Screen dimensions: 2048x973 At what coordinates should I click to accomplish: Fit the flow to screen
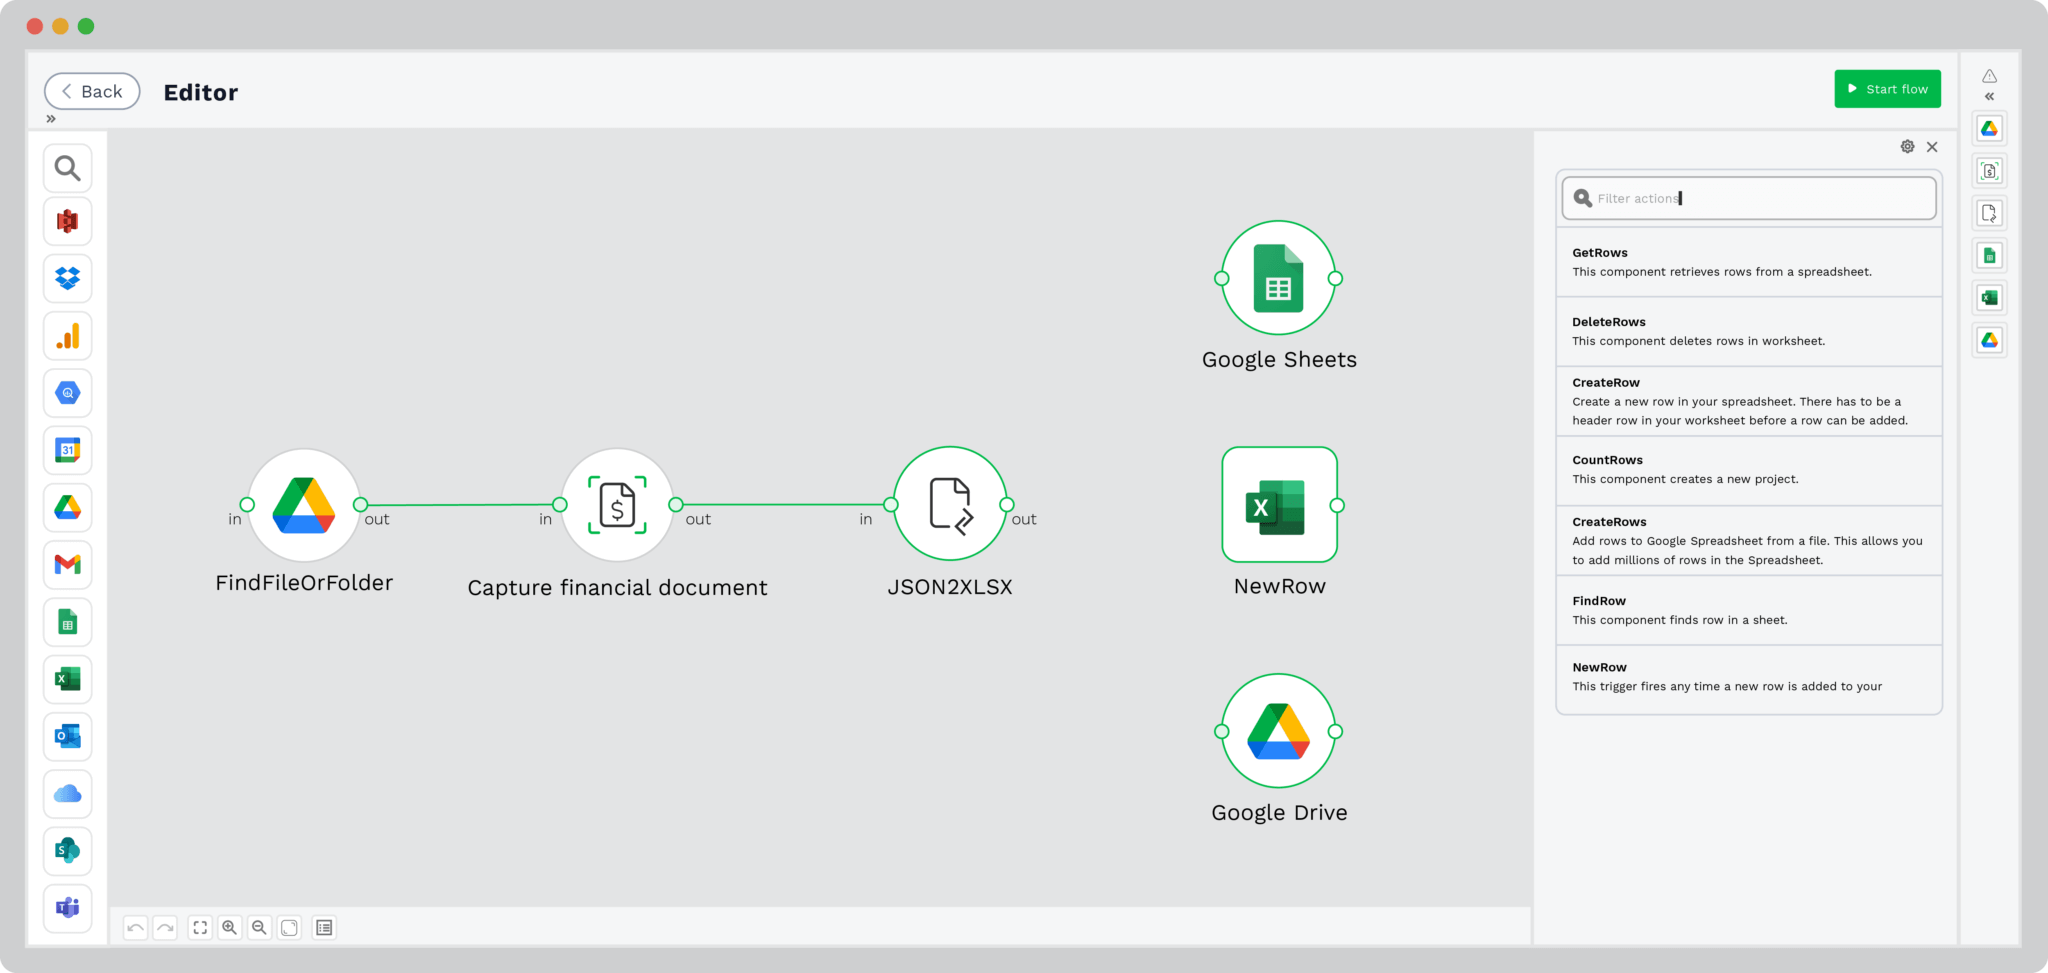pos(199,927)
